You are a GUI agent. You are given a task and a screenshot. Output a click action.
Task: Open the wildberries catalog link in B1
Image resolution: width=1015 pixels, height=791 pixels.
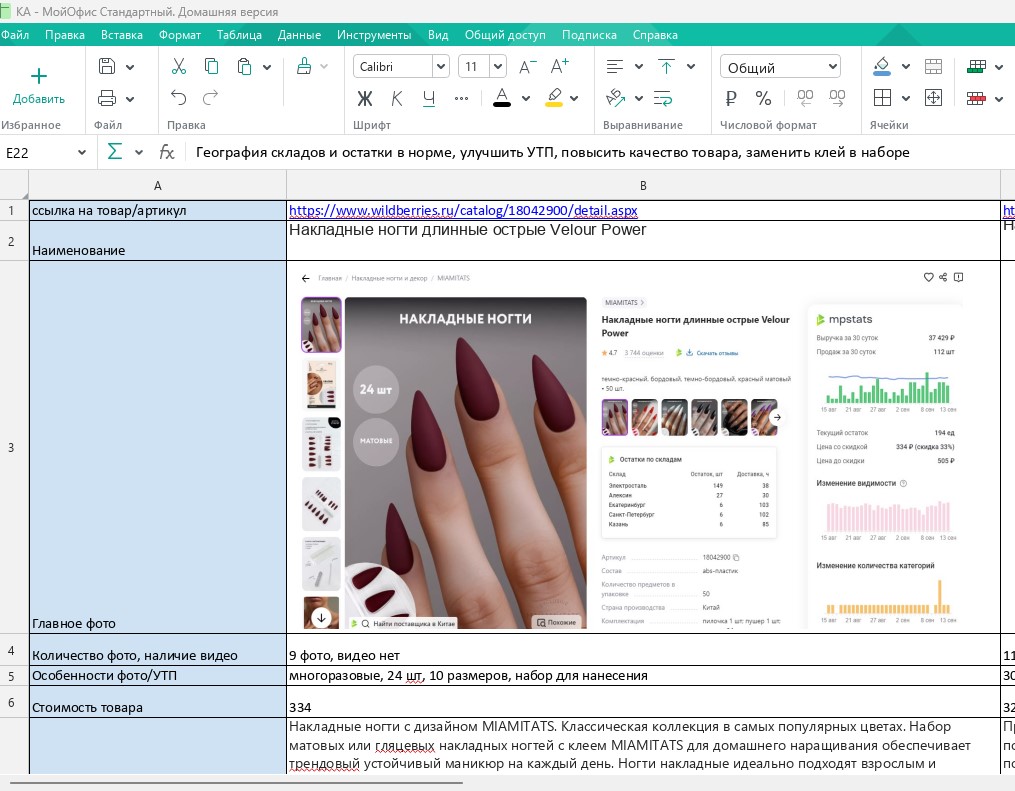463,210
